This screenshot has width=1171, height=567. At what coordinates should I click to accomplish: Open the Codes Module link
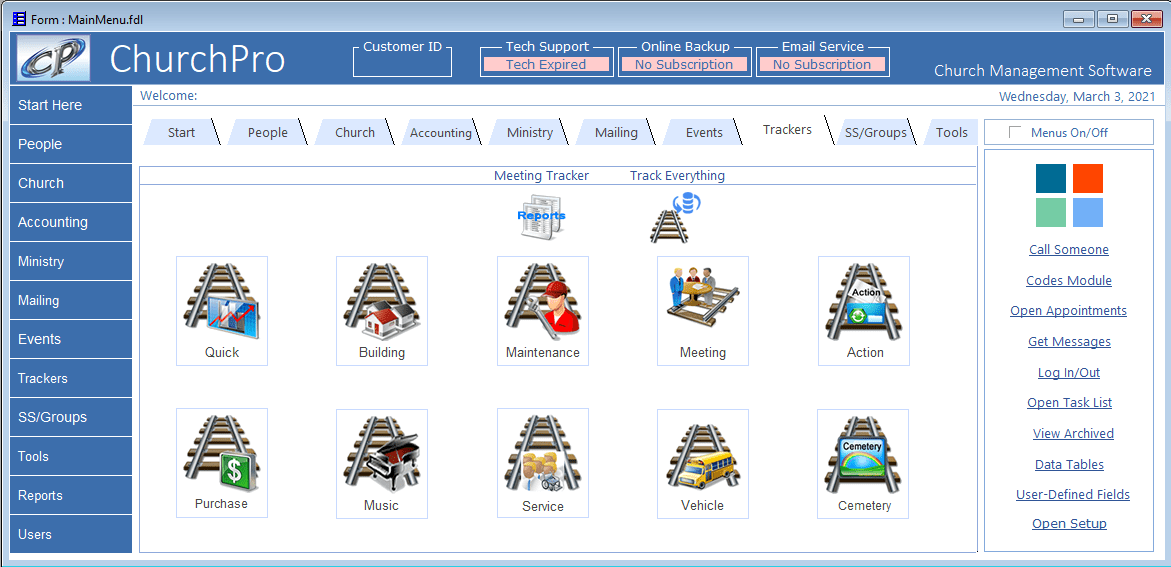(x=1069, y=280)
